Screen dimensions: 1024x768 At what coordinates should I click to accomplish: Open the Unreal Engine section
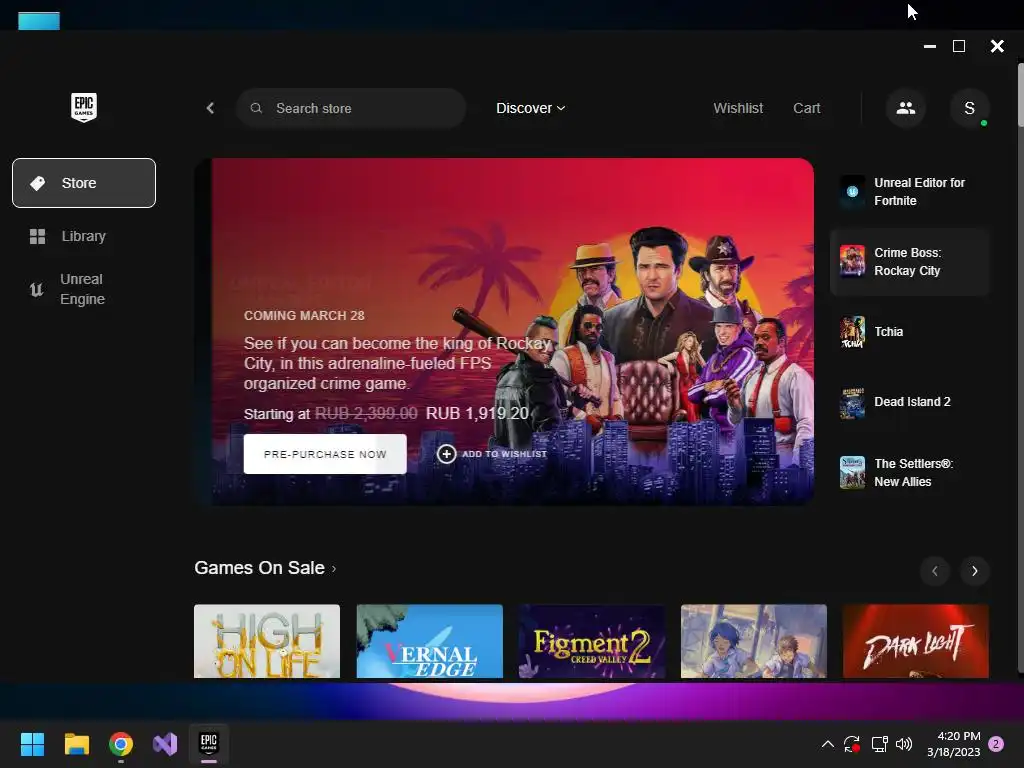[84, 289]
